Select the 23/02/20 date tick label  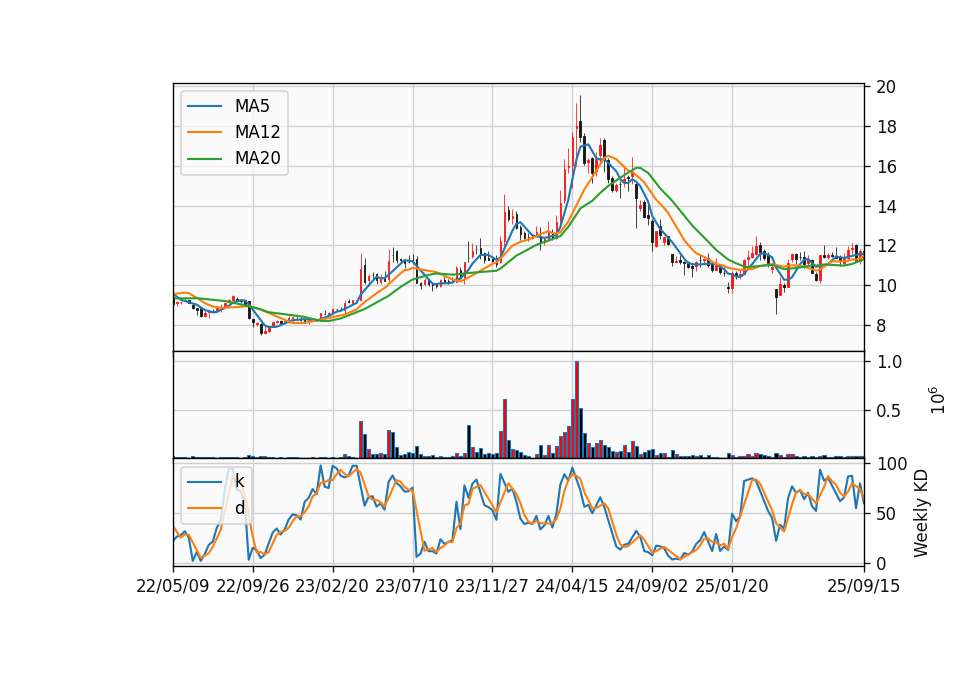tap(332, 586)
